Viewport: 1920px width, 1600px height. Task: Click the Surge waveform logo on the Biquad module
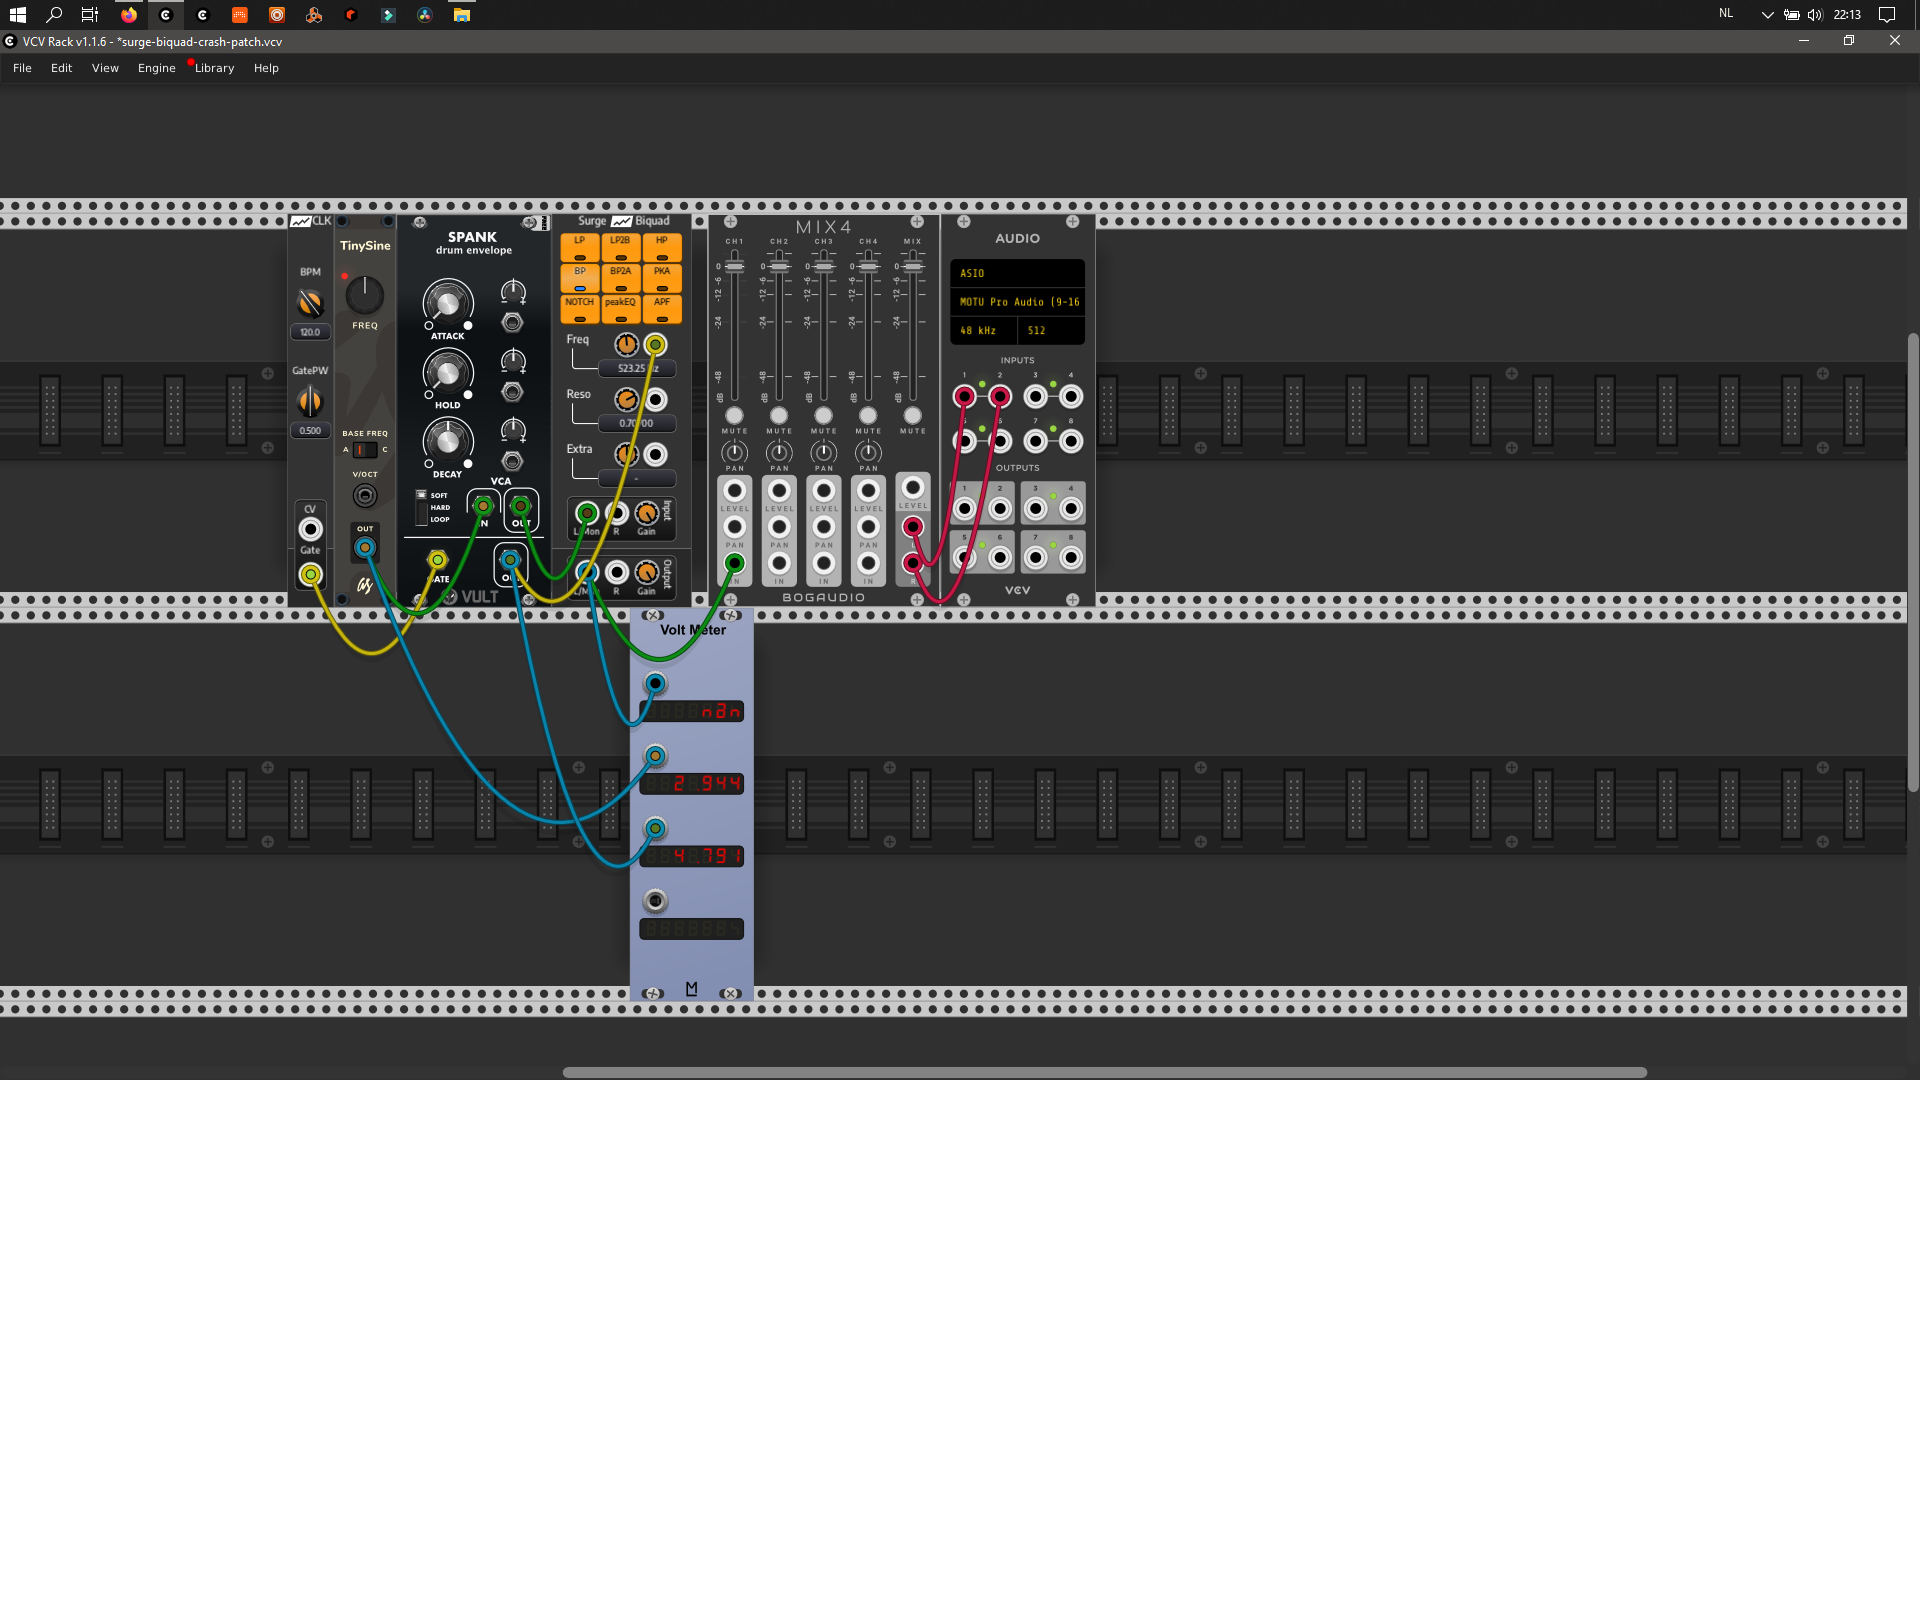coord(620,222)
